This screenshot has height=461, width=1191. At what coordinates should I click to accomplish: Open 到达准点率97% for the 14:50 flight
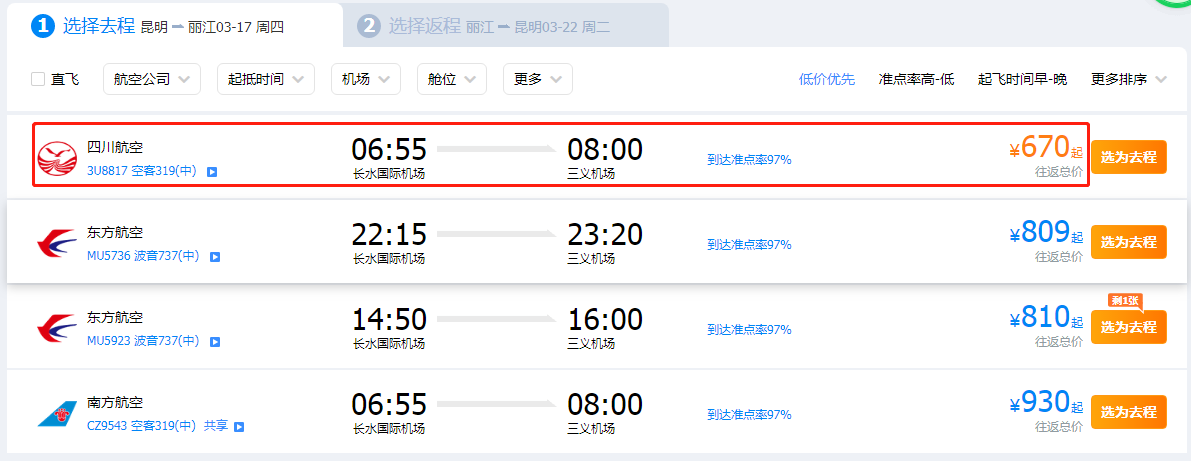(749, 330)
